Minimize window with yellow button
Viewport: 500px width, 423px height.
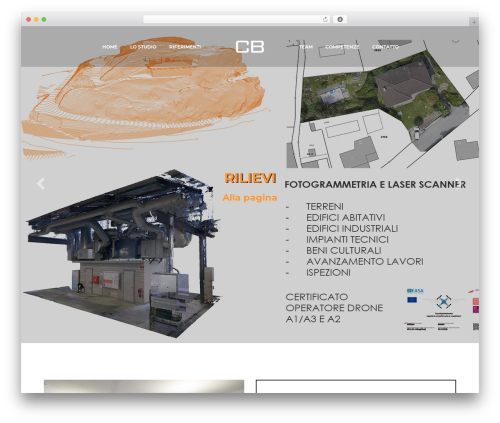point(36,20)
